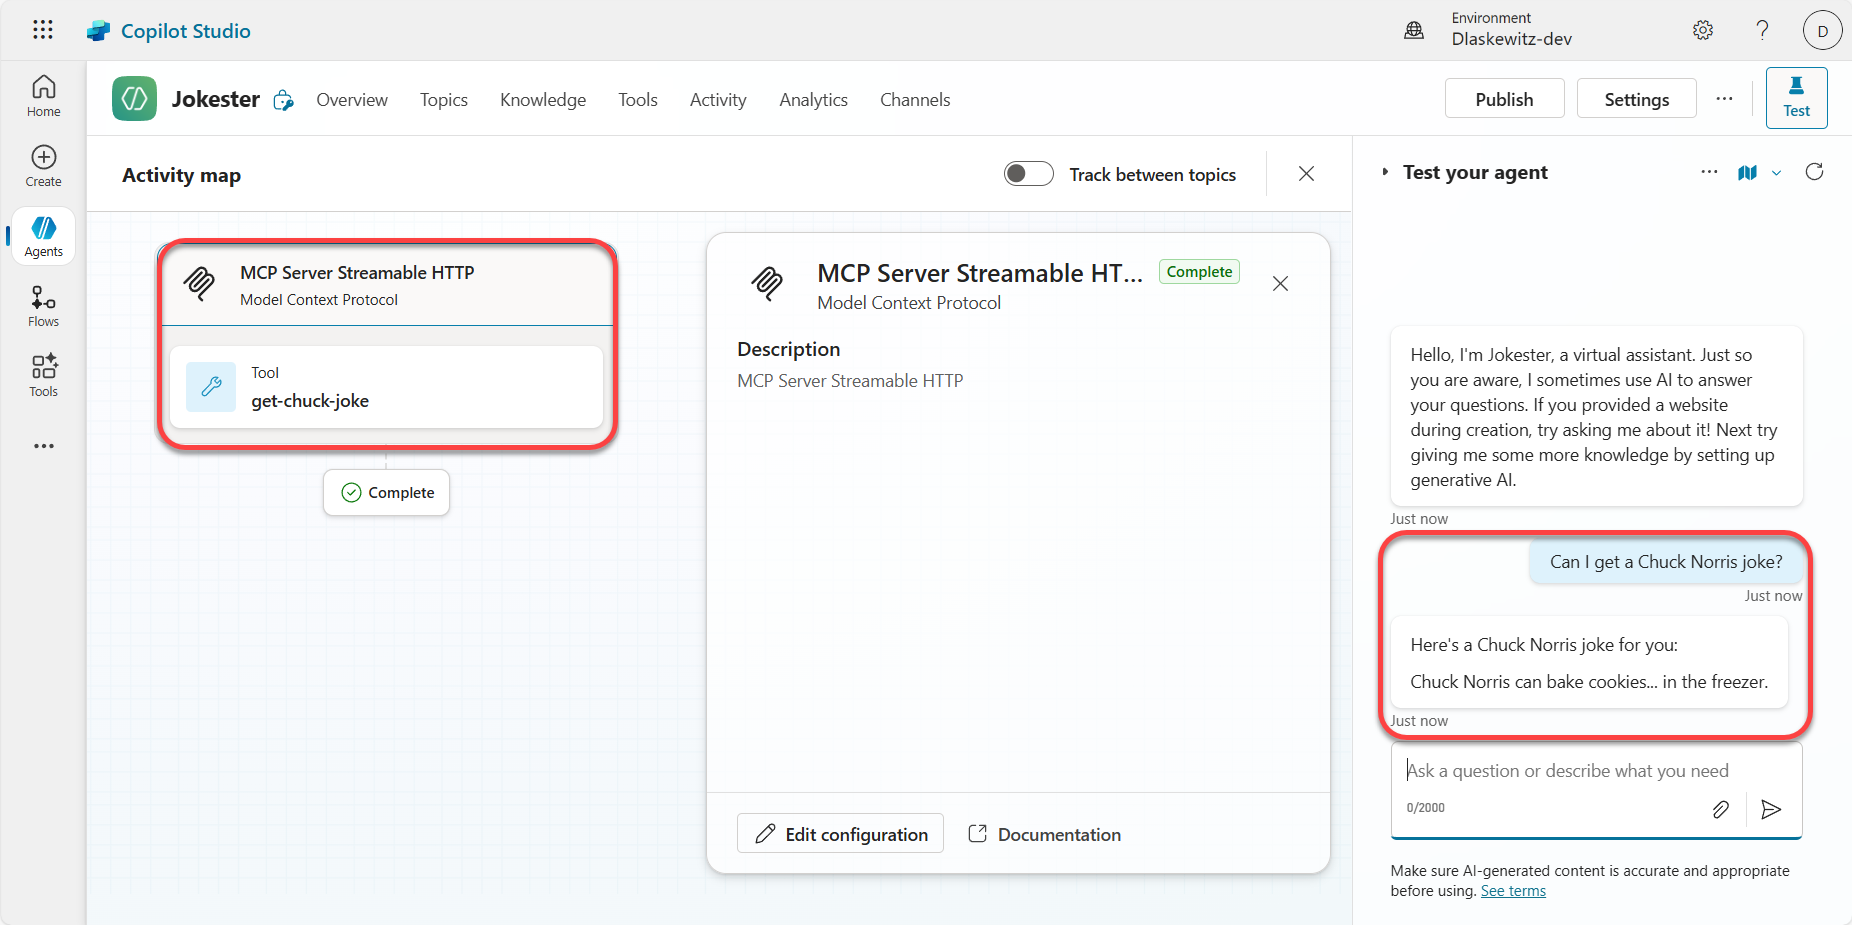Image resolution: width=1852 pixels, height=925 pixels.
Task: Click the Publish button
Action: pyautogui.click(x=1503, y=99)
